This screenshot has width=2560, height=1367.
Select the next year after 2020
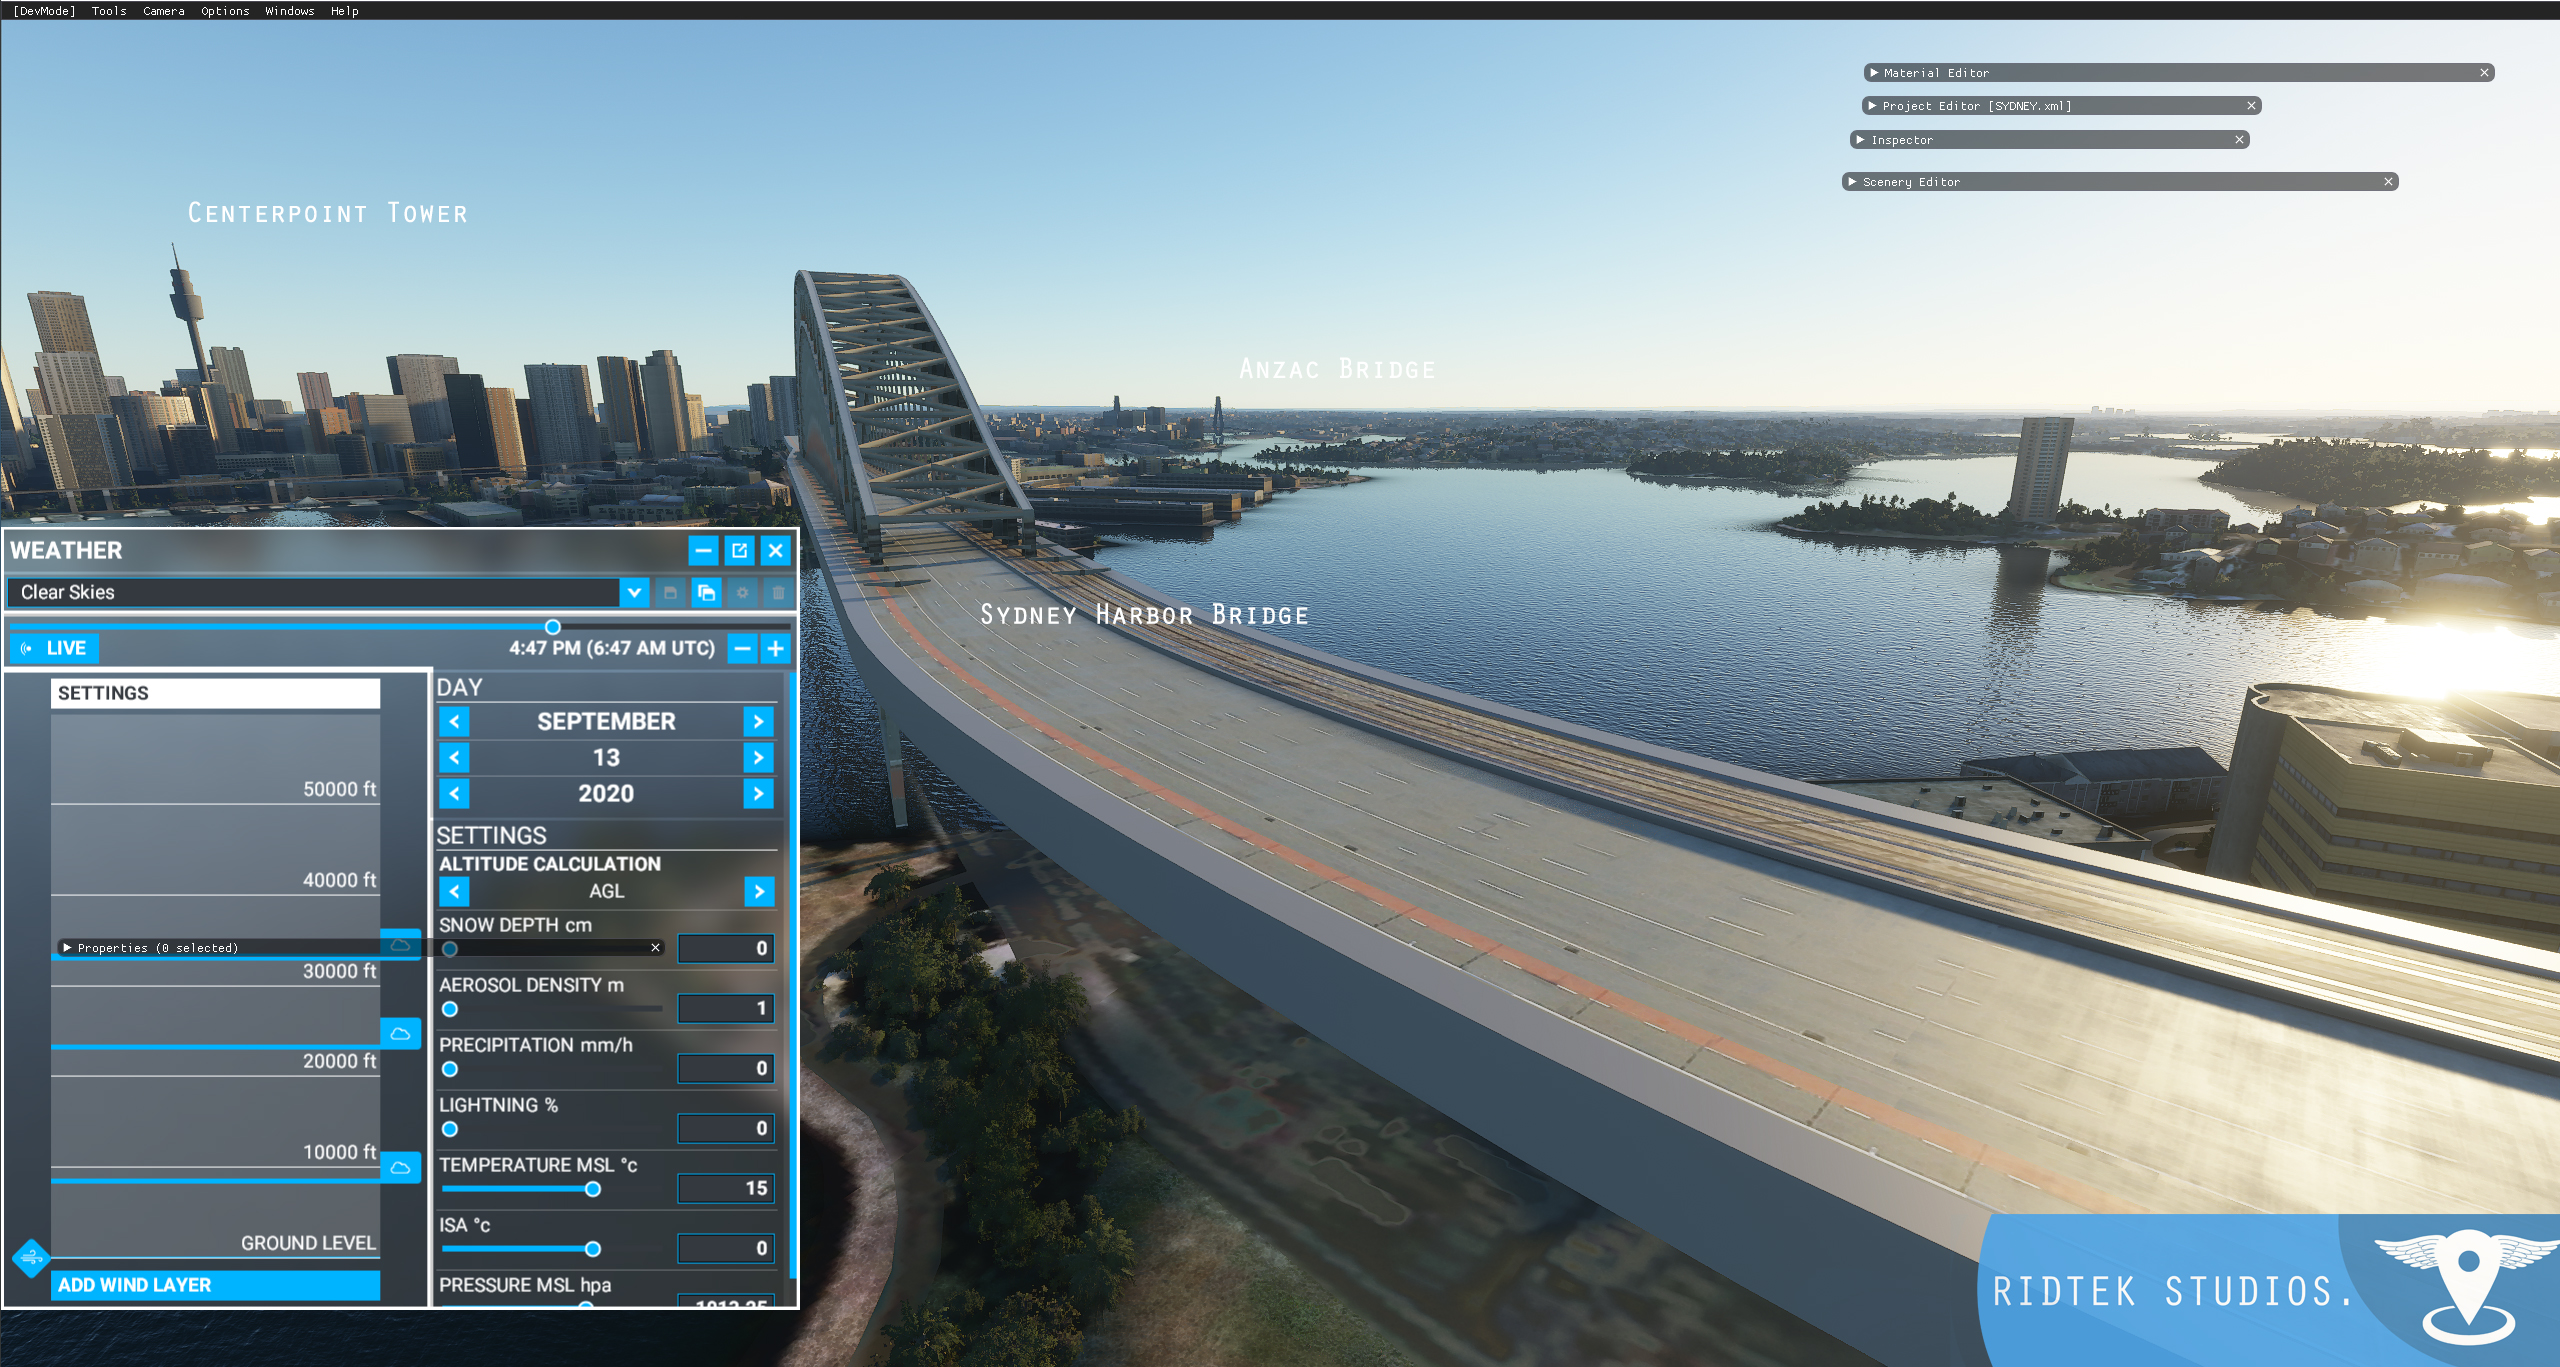click(x=758, y=793)
